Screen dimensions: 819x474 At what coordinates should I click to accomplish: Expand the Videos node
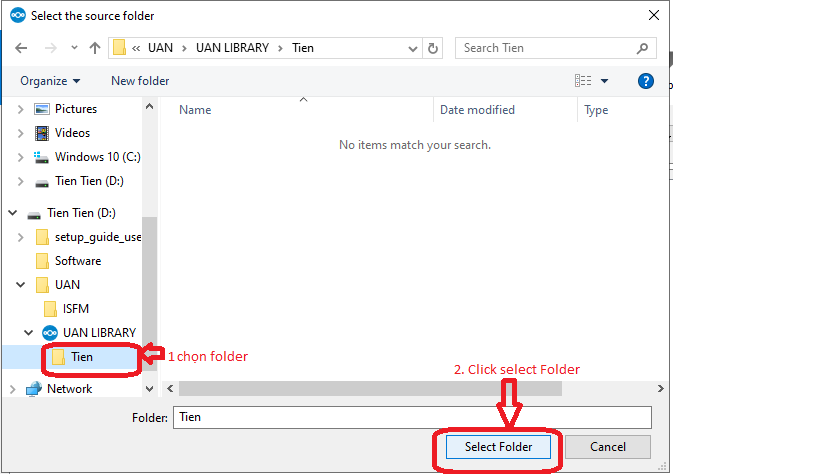(x=20, y=133)
